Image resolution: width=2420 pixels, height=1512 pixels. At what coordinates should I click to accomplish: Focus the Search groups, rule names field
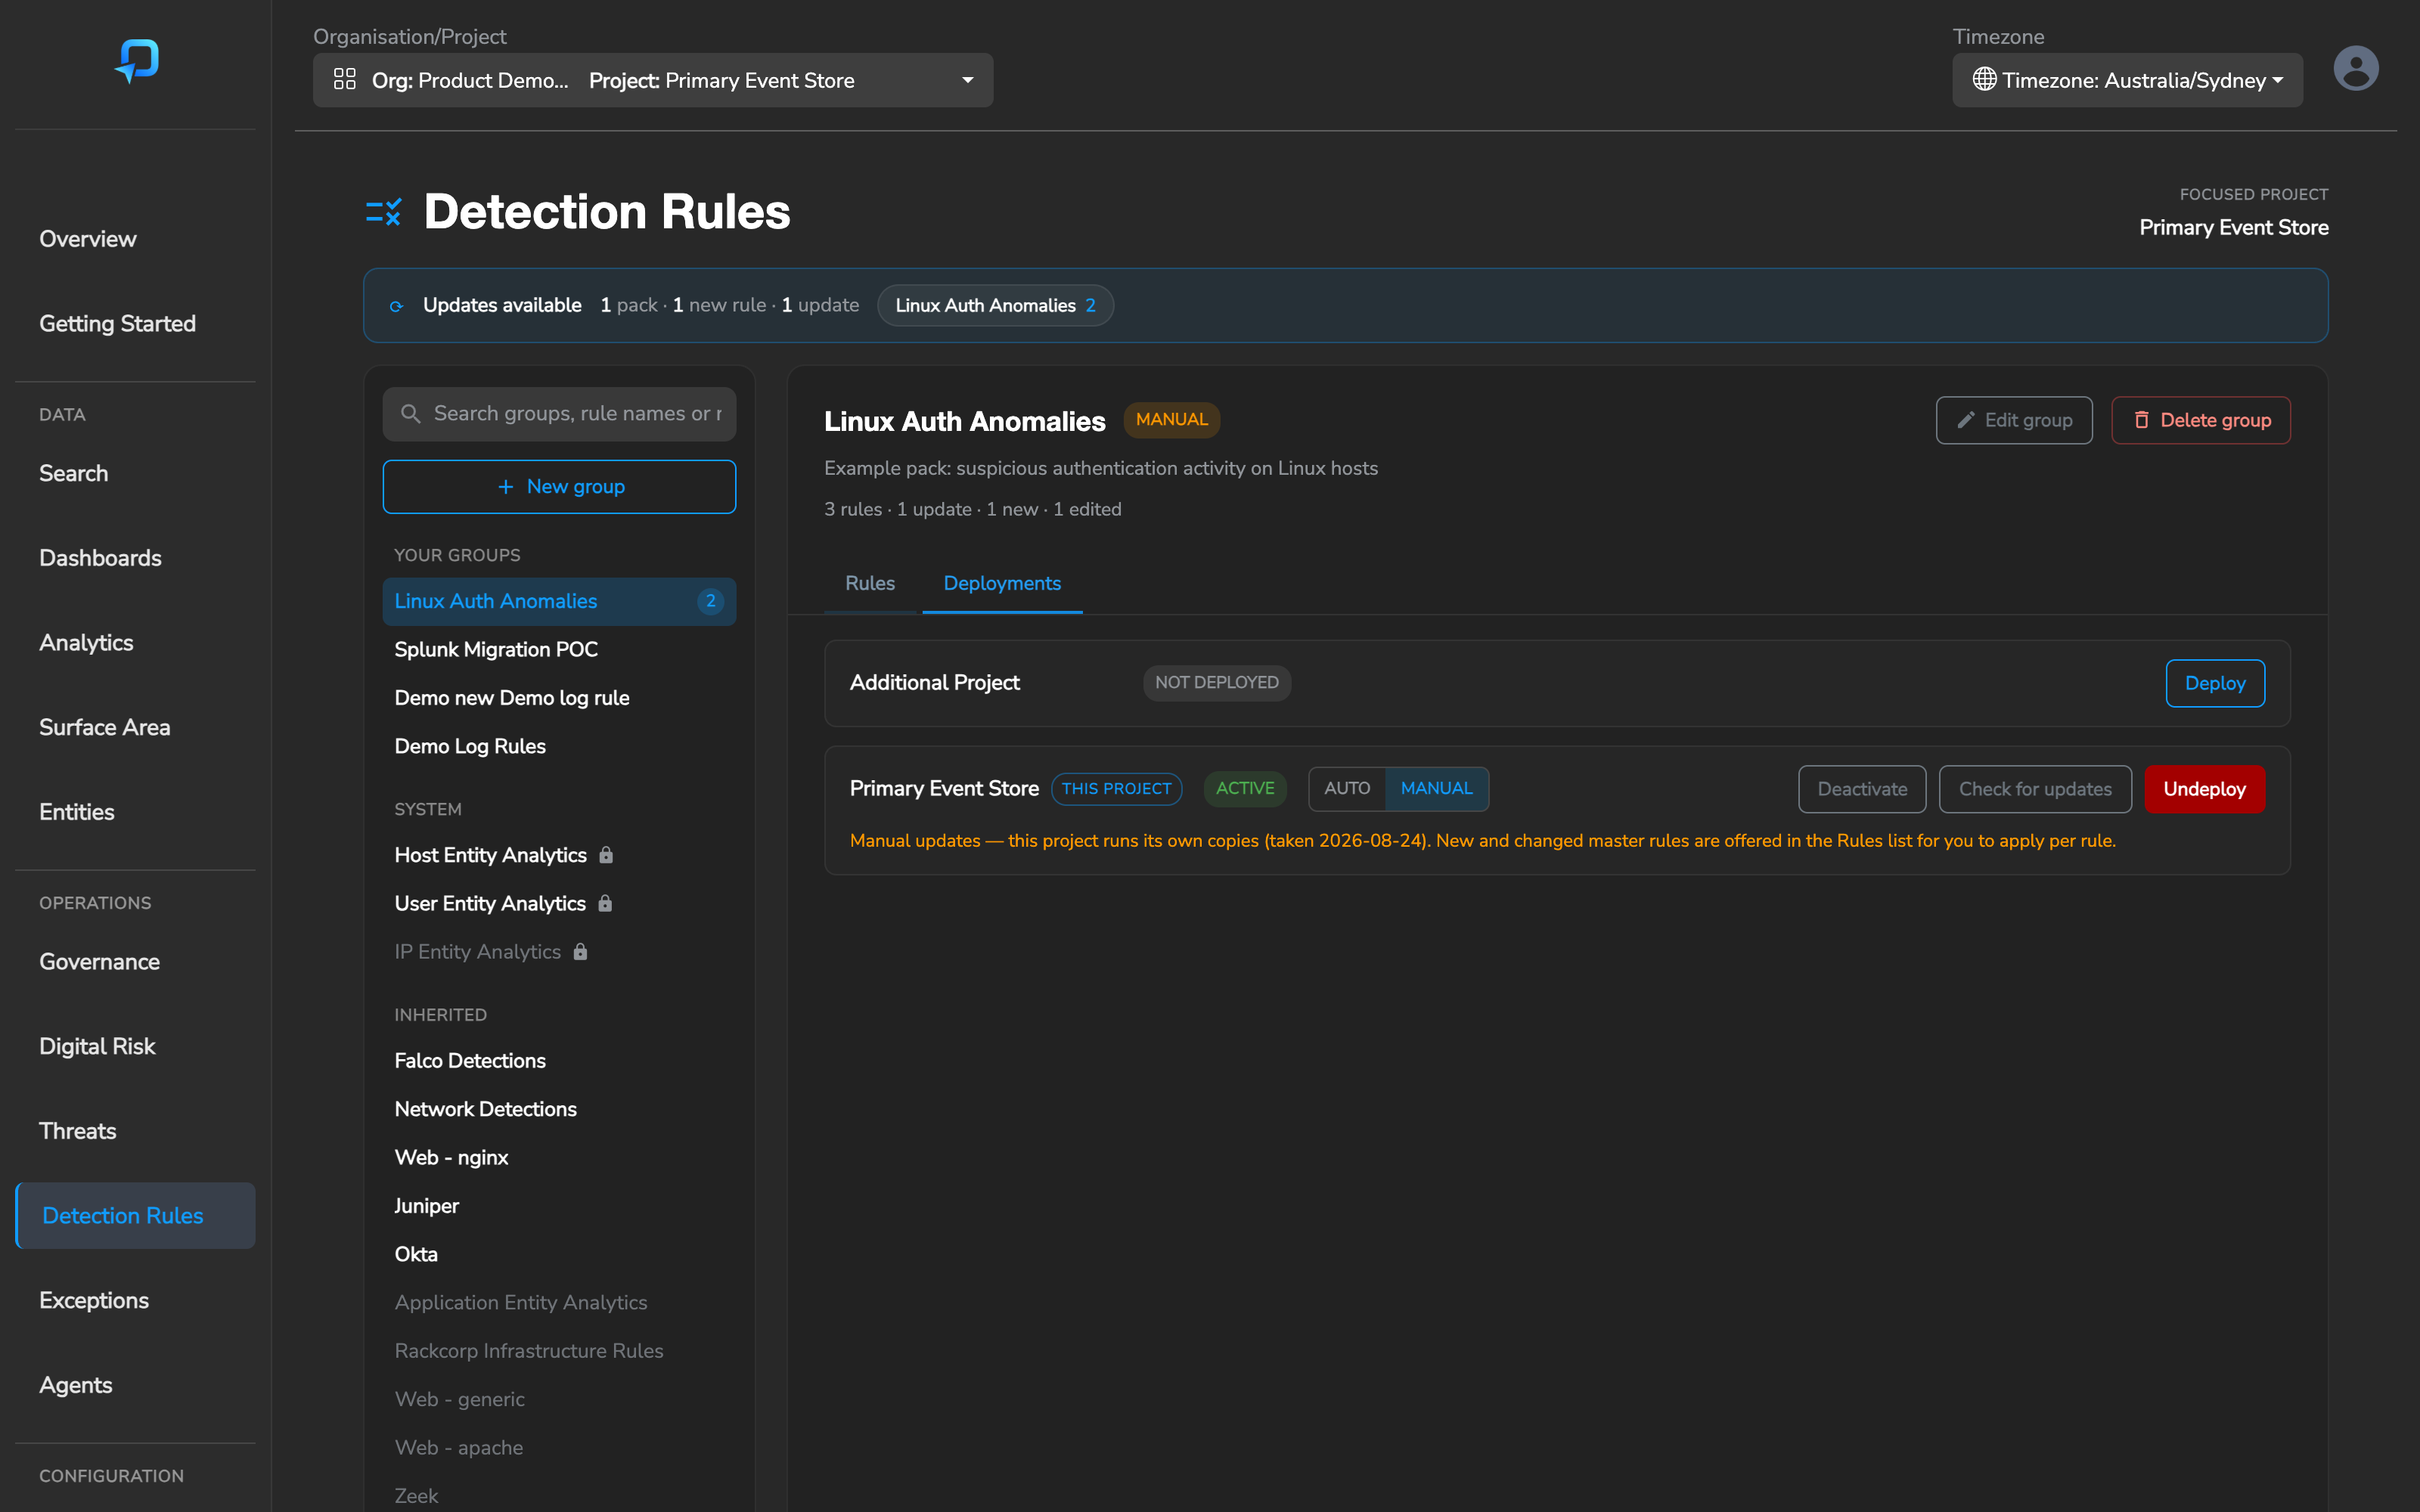point(559,414)
